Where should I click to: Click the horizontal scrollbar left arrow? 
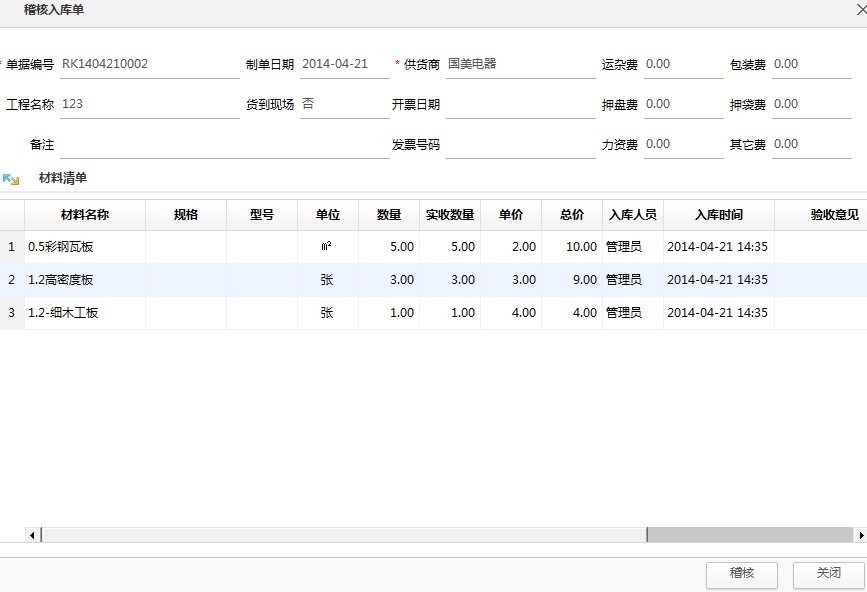[33, 535]
